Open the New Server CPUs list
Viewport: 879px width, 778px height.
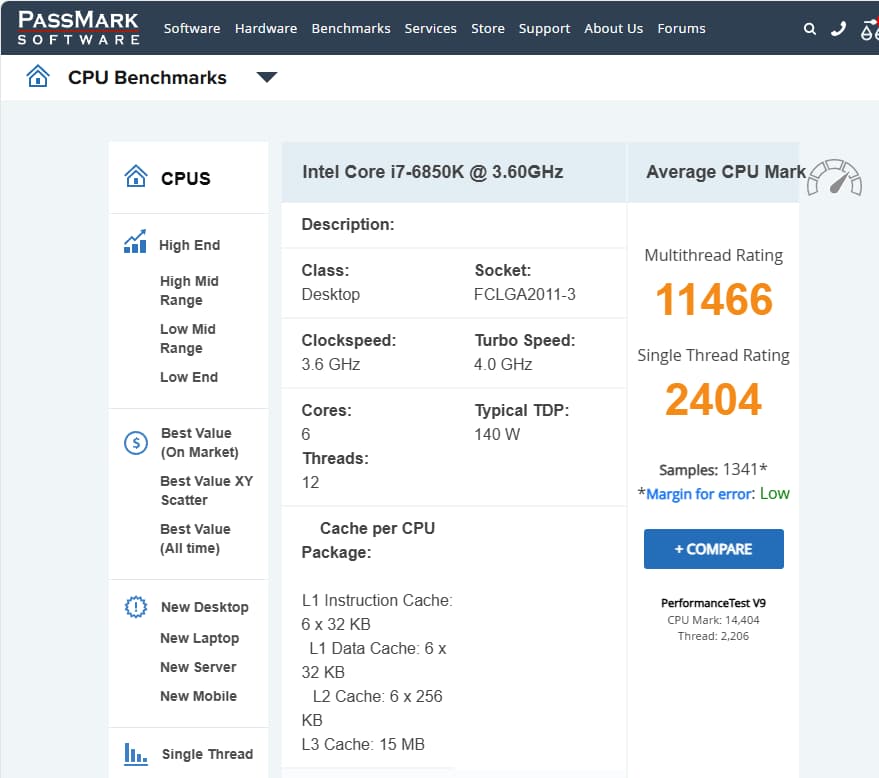tap(198, 667)
